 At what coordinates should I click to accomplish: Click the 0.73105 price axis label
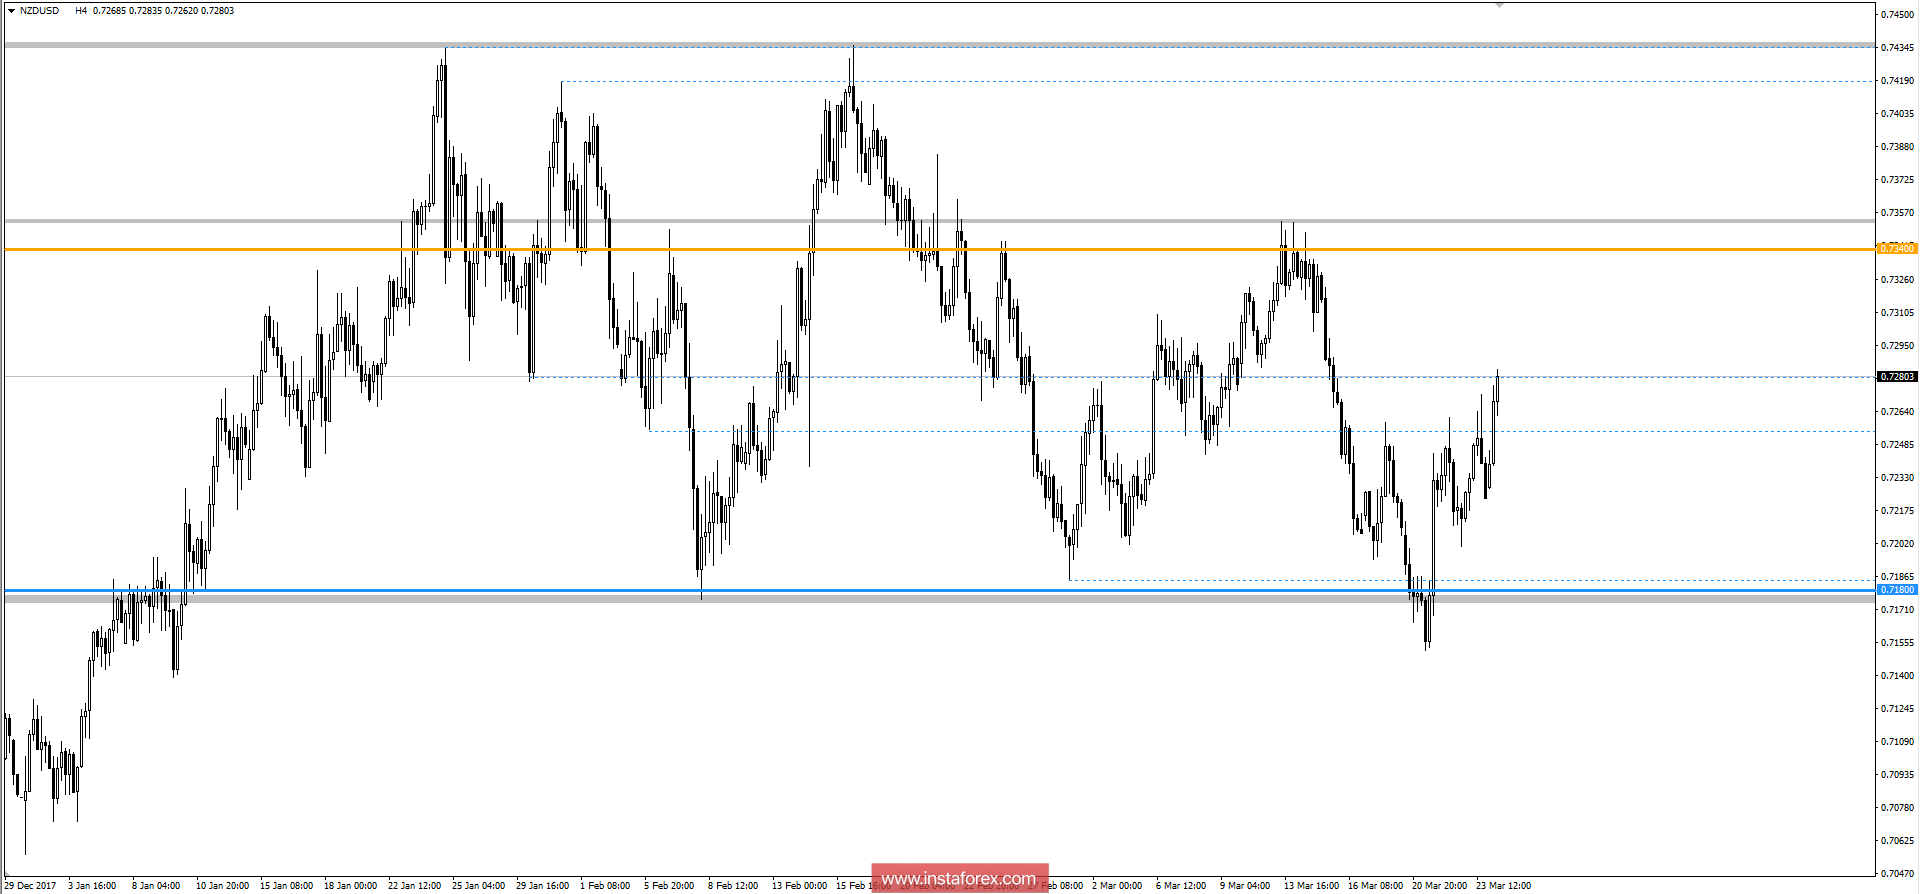pos(1898,313)
